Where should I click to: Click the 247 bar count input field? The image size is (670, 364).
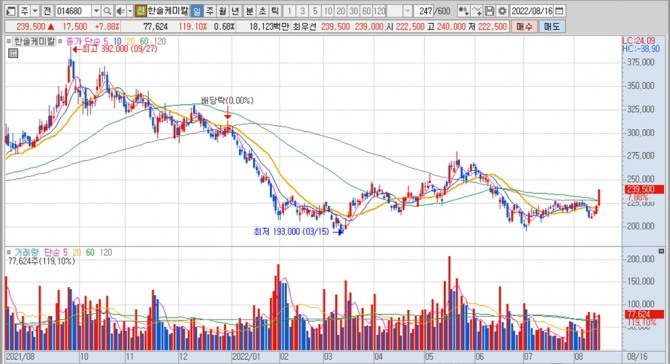pyautogui.click(x=425, y=11)
